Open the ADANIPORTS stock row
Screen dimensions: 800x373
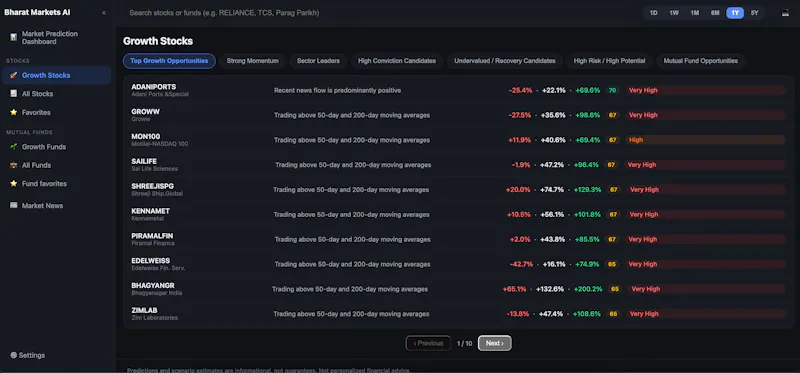458,90
